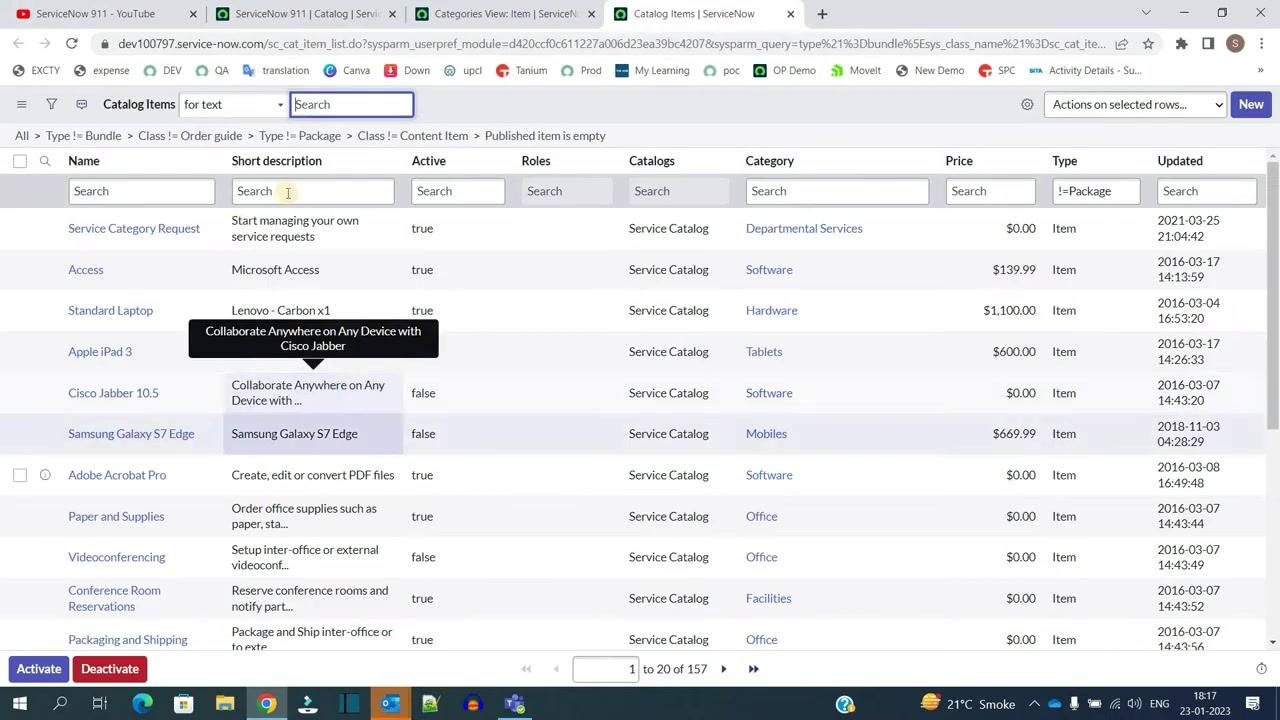Sort by the Price column header
The width and height of the screenshot is (1280, 720).
(x=959, y=161)
